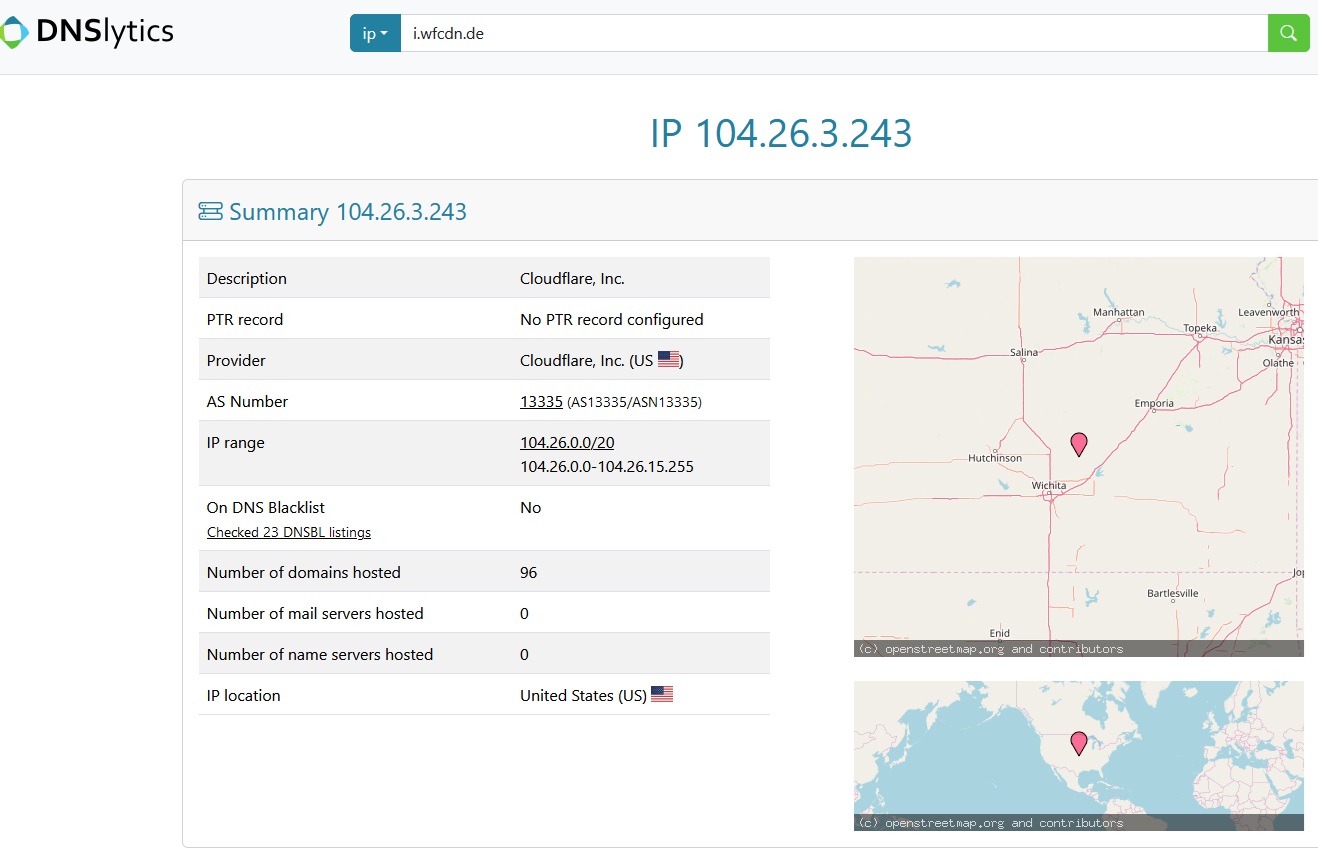Click the AS Number row label
The image size is (1318, 857).
(247, 401)
